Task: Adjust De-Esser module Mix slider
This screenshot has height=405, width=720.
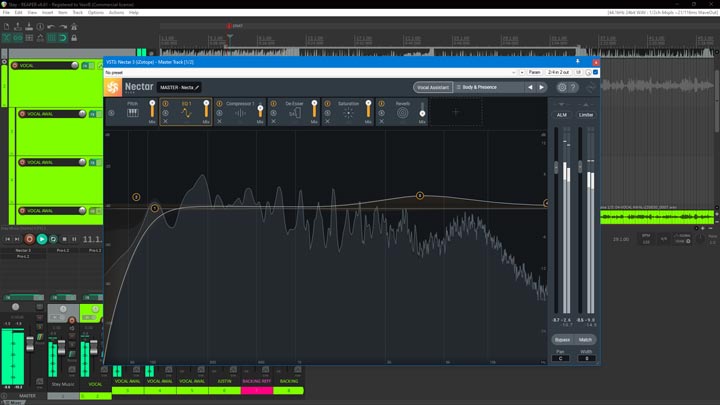Action: pyautogui.click(x=314, y=110)
